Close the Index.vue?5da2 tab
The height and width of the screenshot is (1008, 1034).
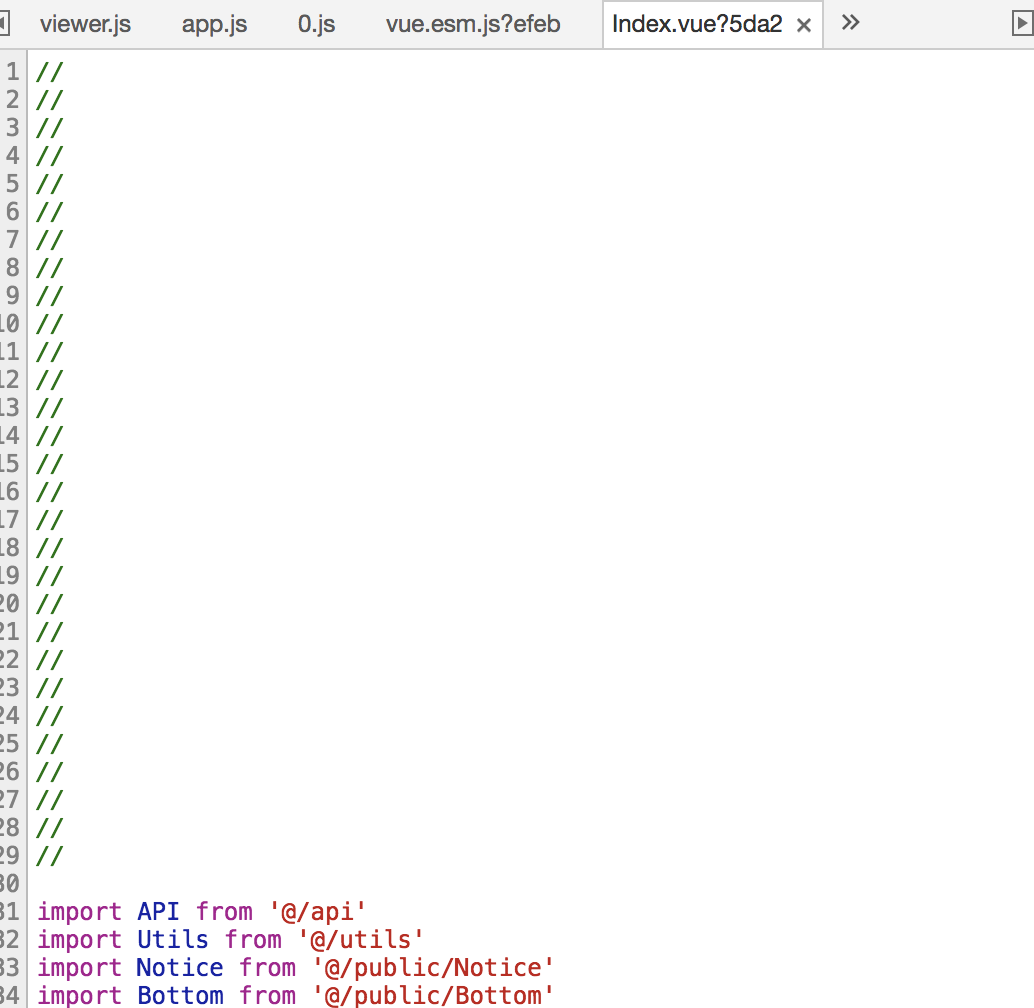click(x=804, y=26)
